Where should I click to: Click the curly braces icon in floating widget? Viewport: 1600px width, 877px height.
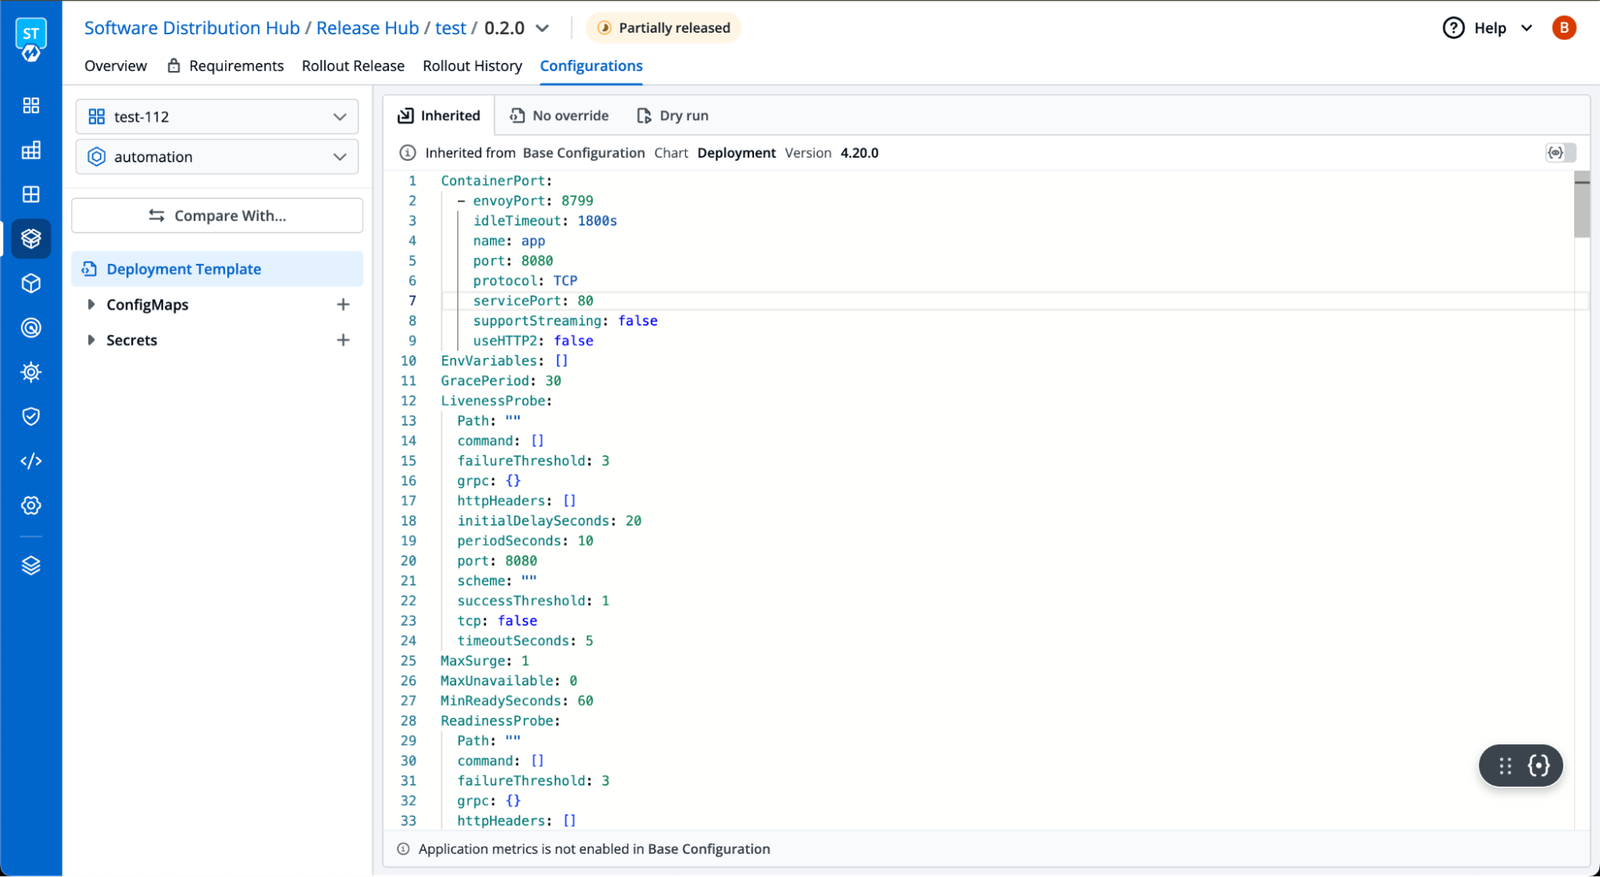click(x=1539, y=766)
